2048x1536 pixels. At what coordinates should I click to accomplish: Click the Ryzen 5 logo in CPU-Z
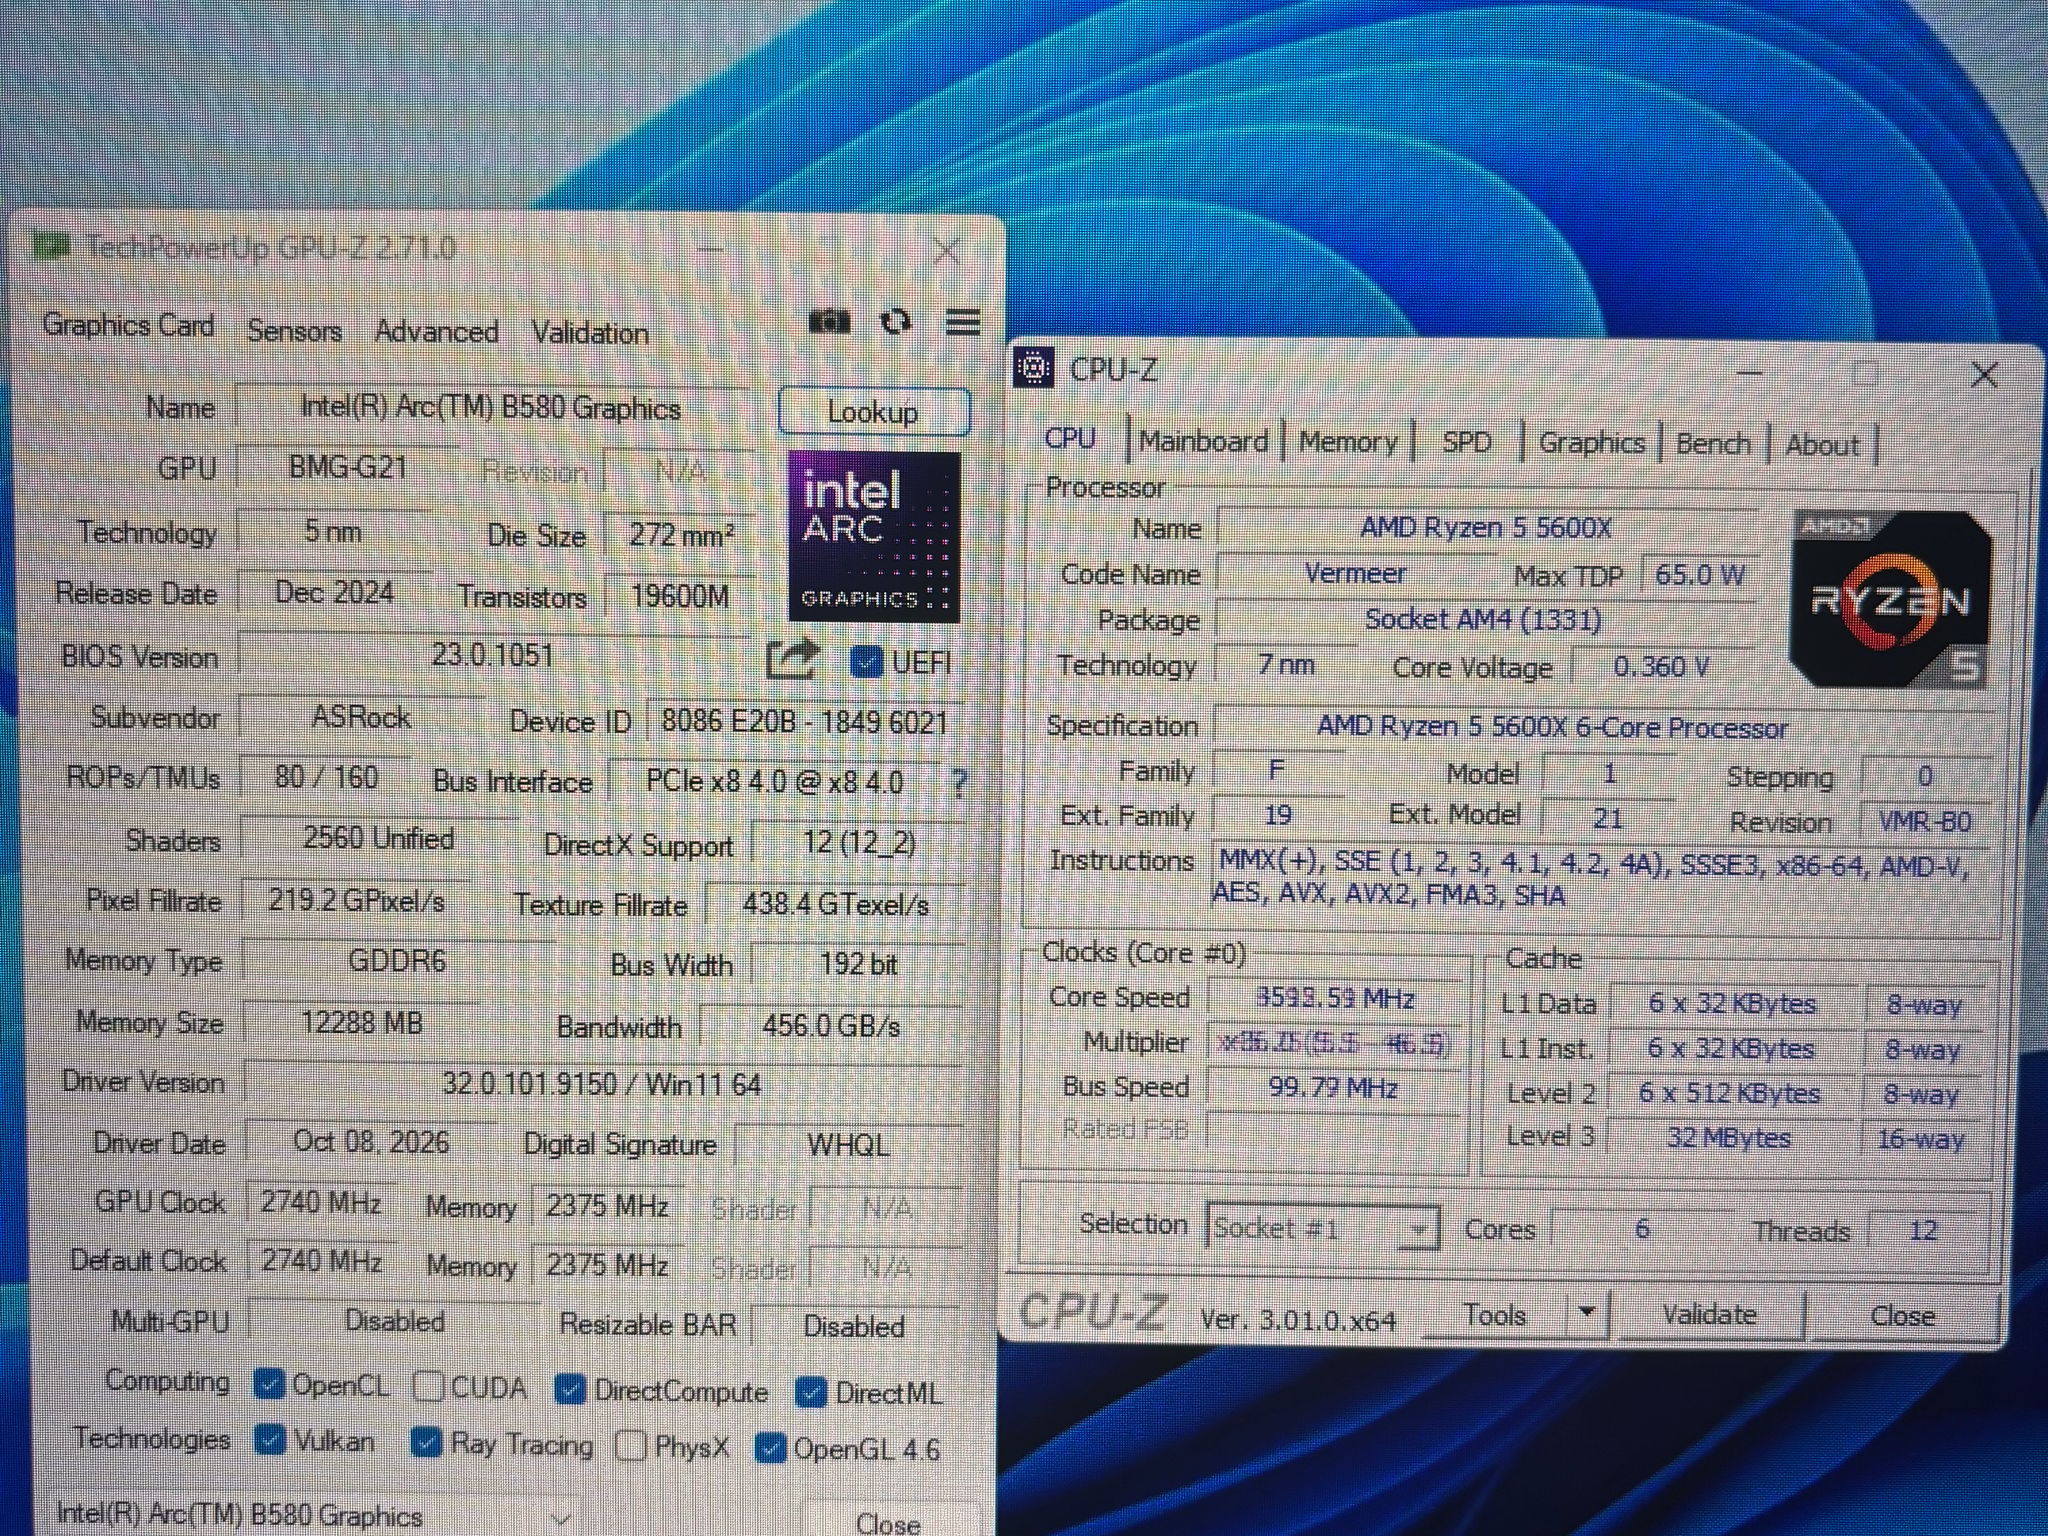click(1891, 599)
